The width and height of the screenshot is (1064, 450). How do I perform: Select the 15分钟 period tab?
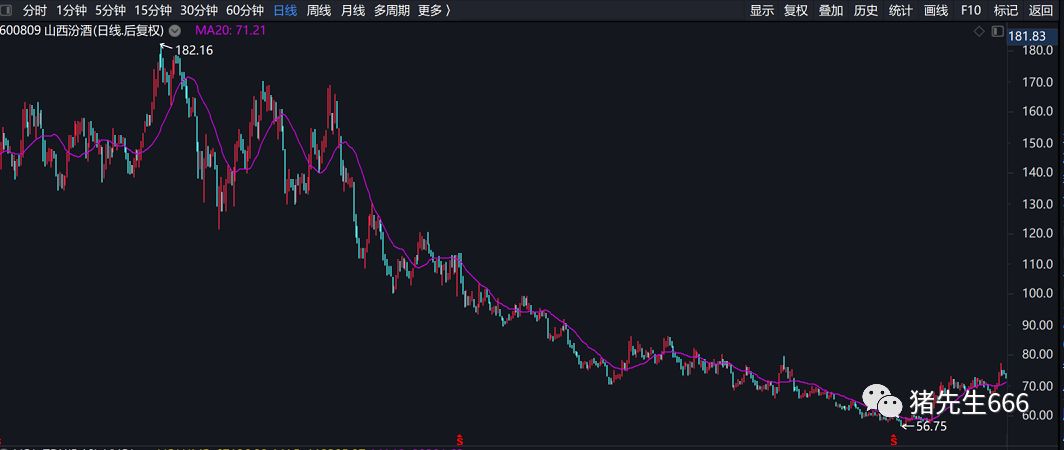(x=153, y=10)
